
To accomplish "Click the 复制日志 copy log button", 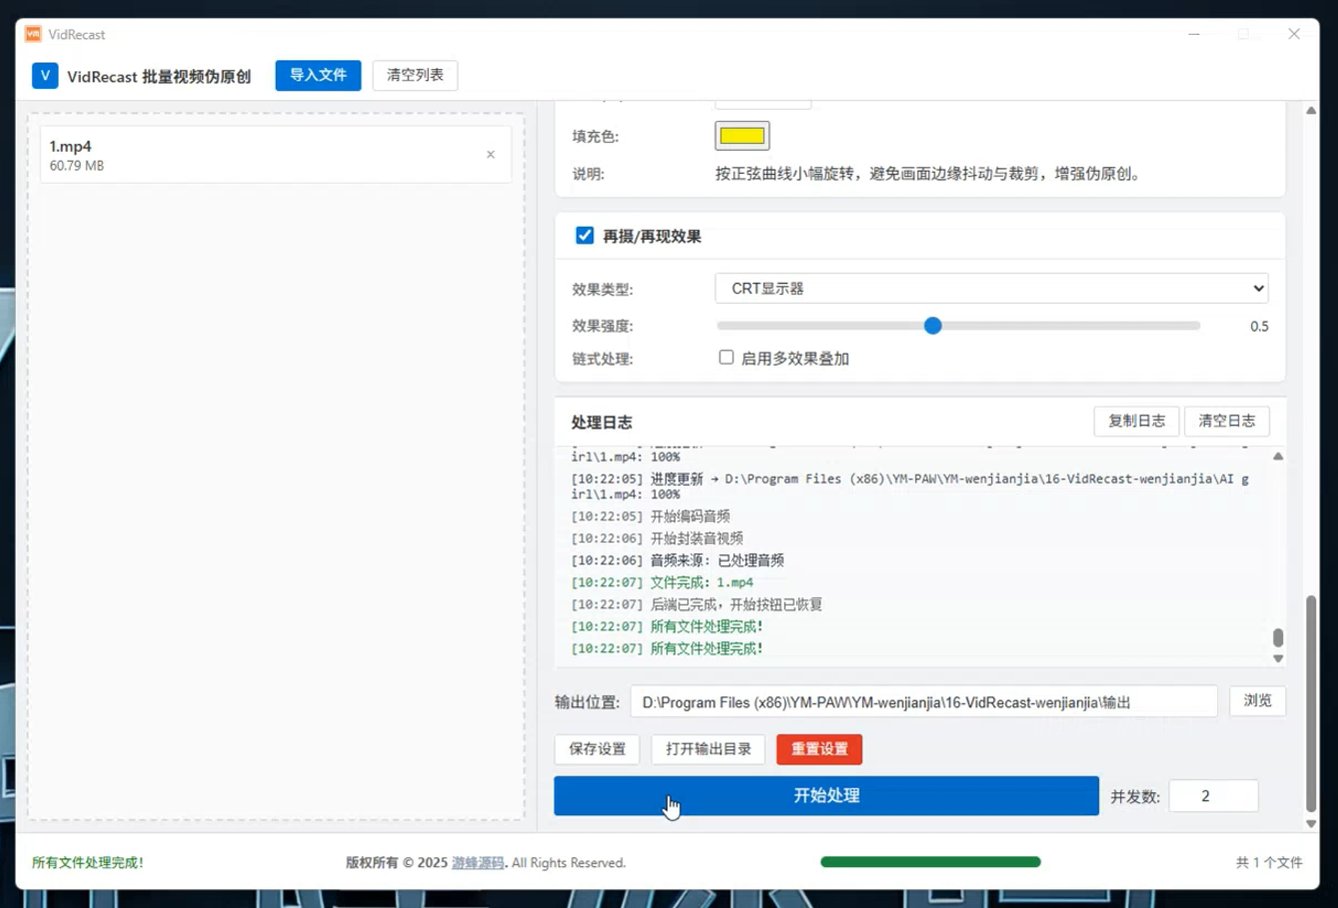I will click(1136, 421).
